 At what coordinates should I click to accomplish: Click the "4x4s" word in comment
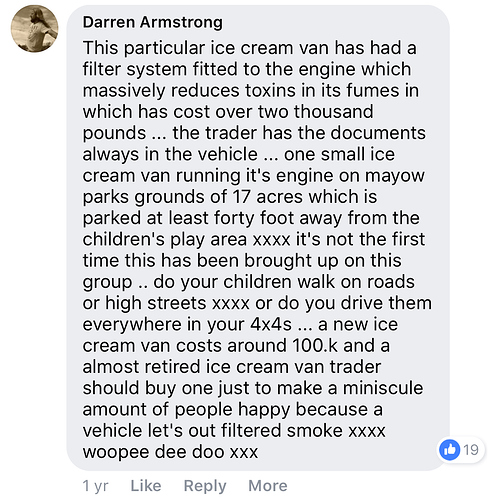(x=271, y=324)
